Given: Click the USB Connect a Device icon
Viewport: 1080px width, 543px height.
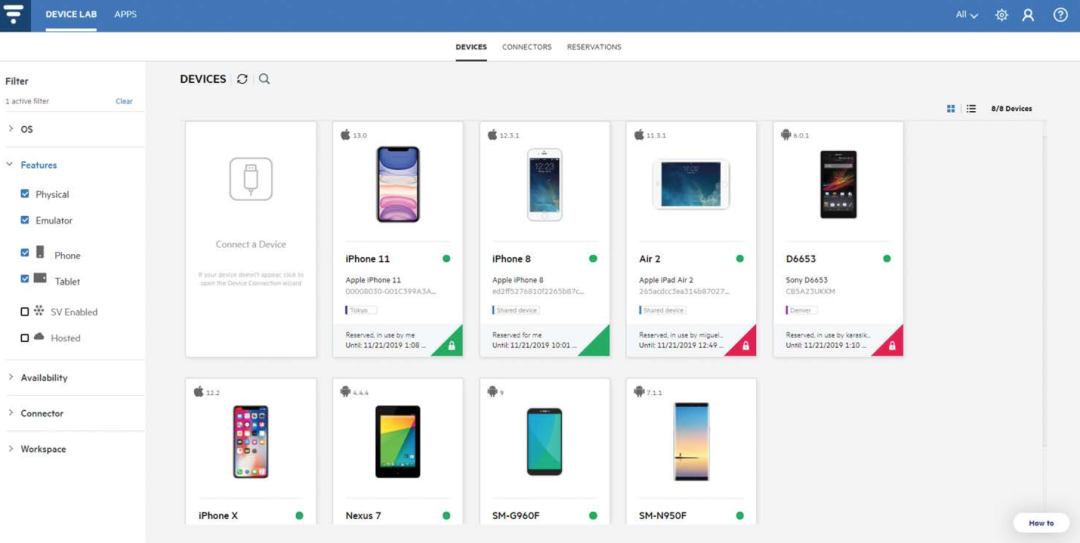Looking at the screenshot, I should 251,179.
